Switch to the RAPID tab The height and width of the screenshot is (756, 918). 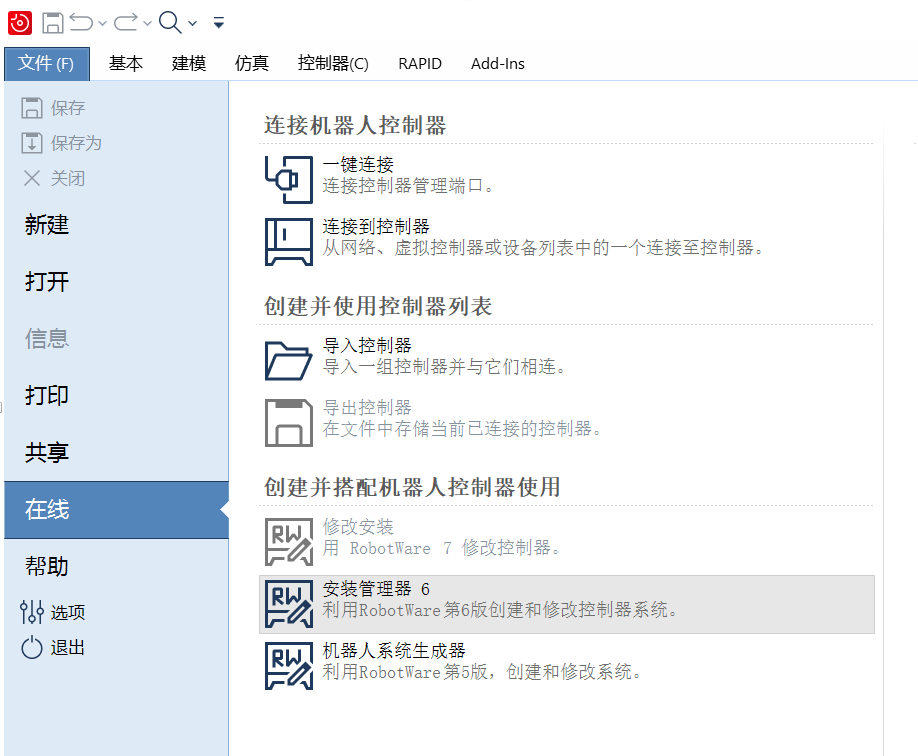point(420,63)
